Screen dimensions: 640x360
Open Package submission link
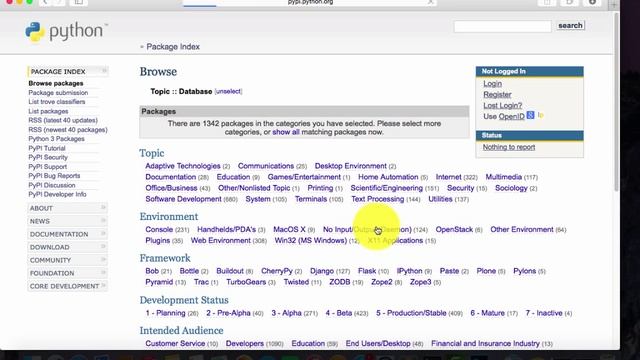tap(58, 93)
